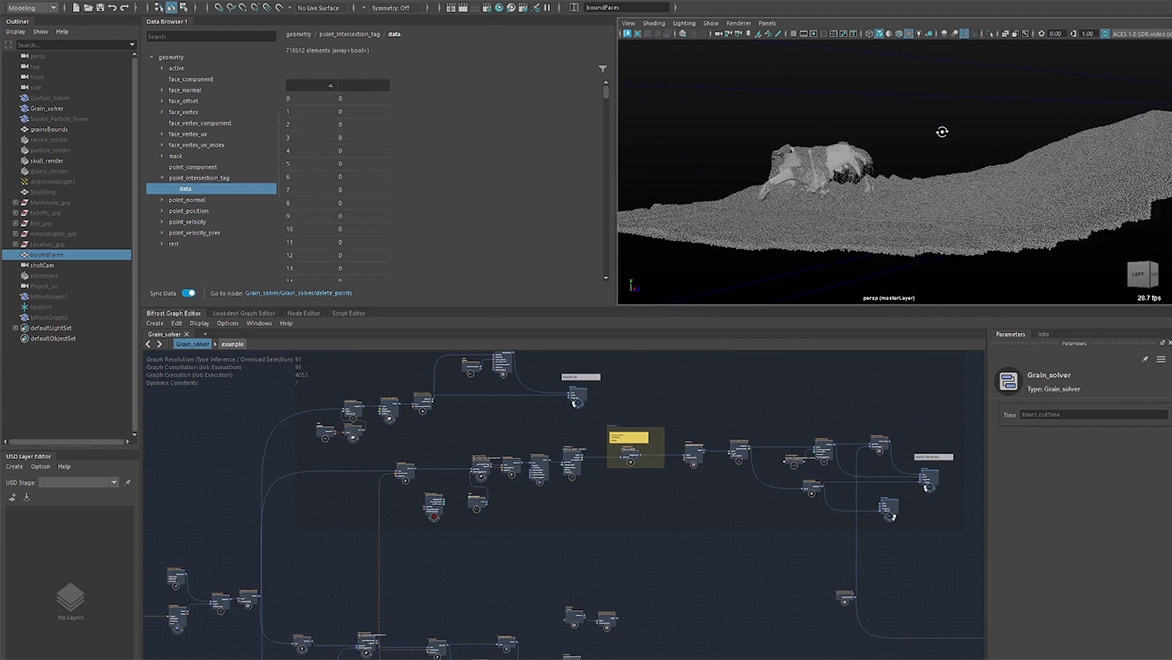Follow the Grain_solver/delete_points node link
This screenshot has height=660, width=1172.
coord(298,293)
